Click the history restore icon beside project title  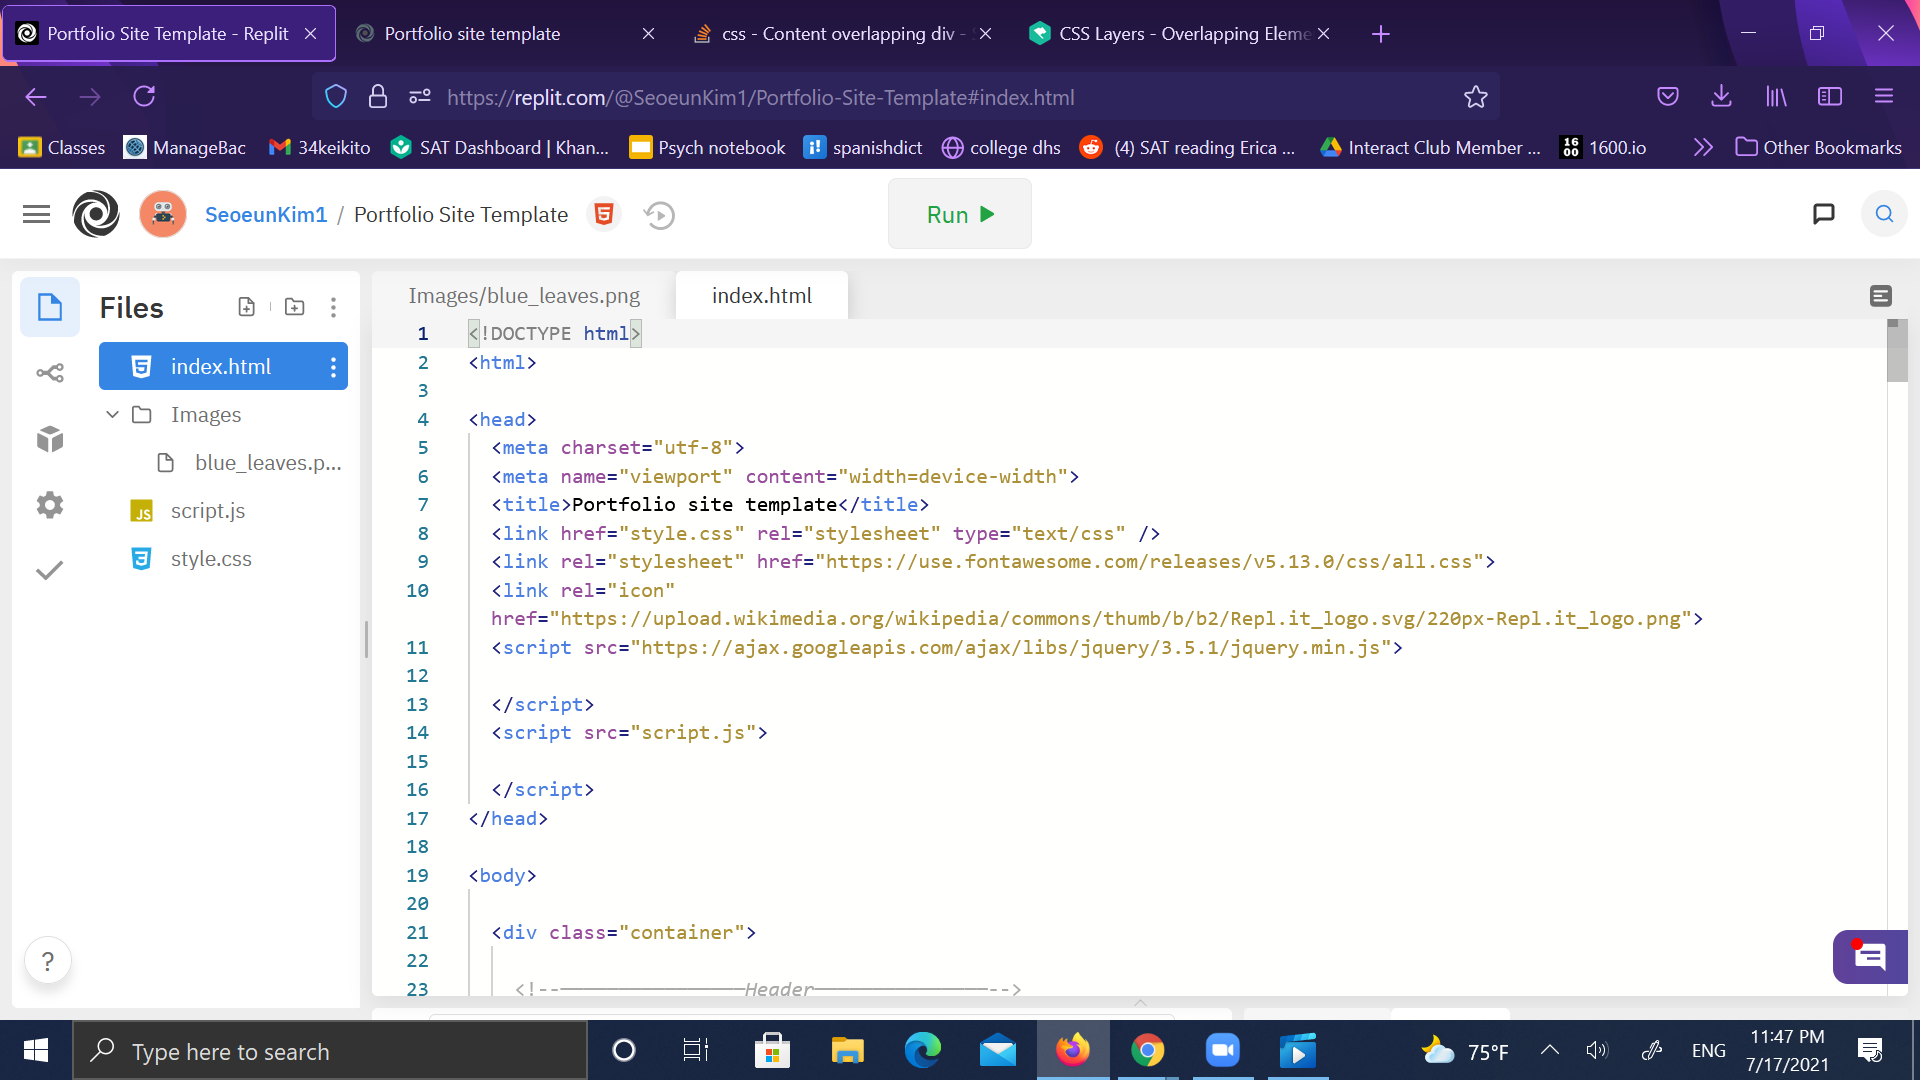point(659,215)
